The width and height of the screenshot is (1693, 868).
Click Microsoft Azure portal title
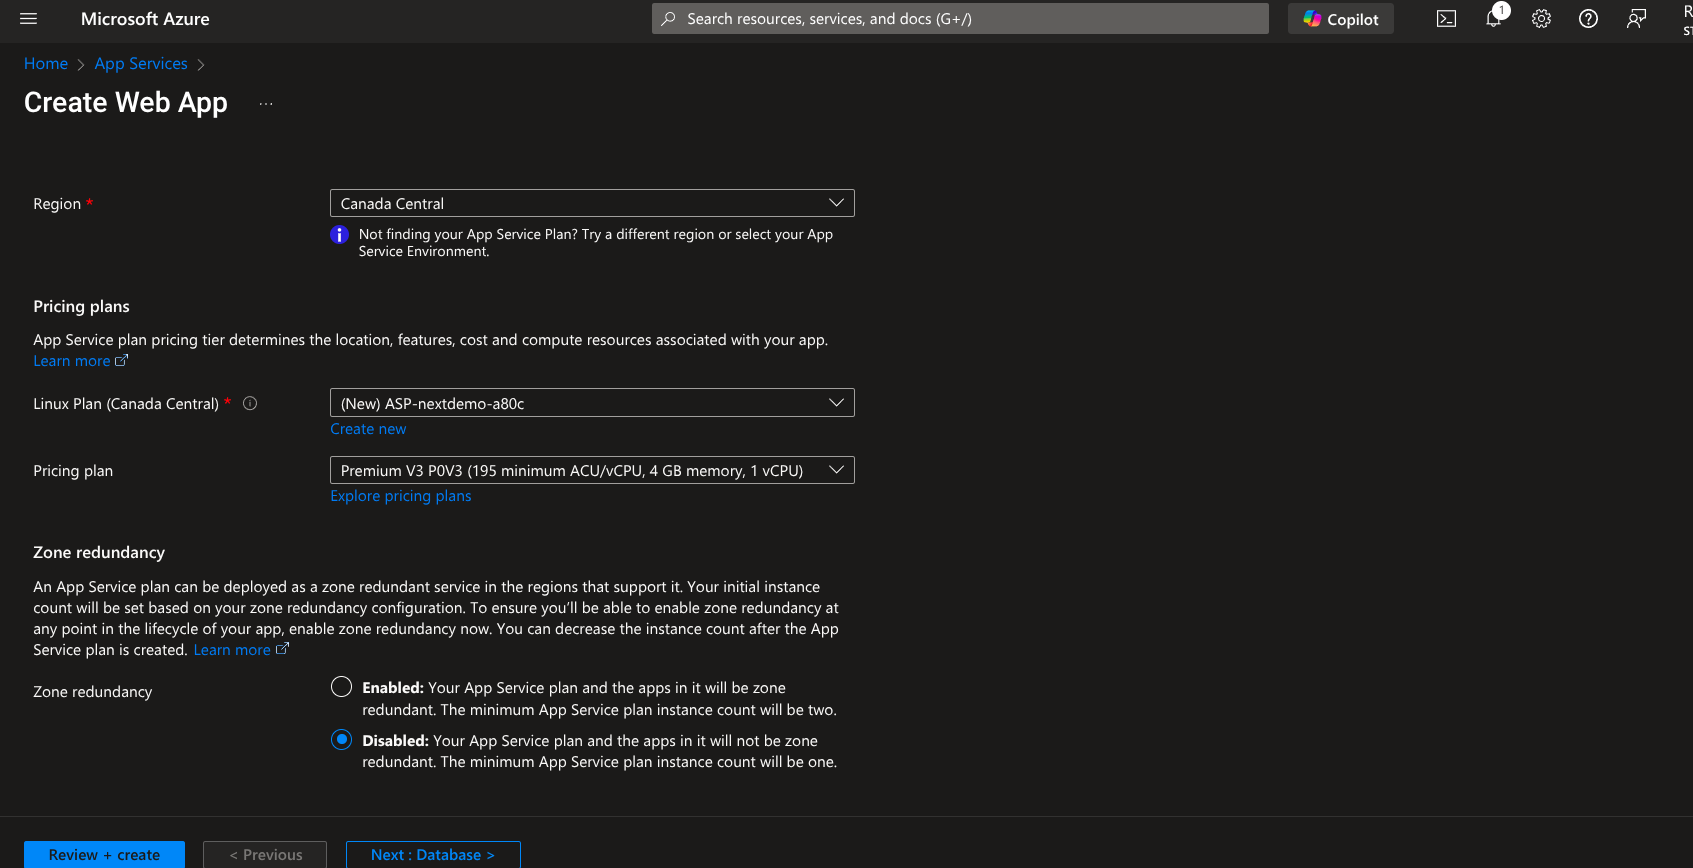pos(145,19)
